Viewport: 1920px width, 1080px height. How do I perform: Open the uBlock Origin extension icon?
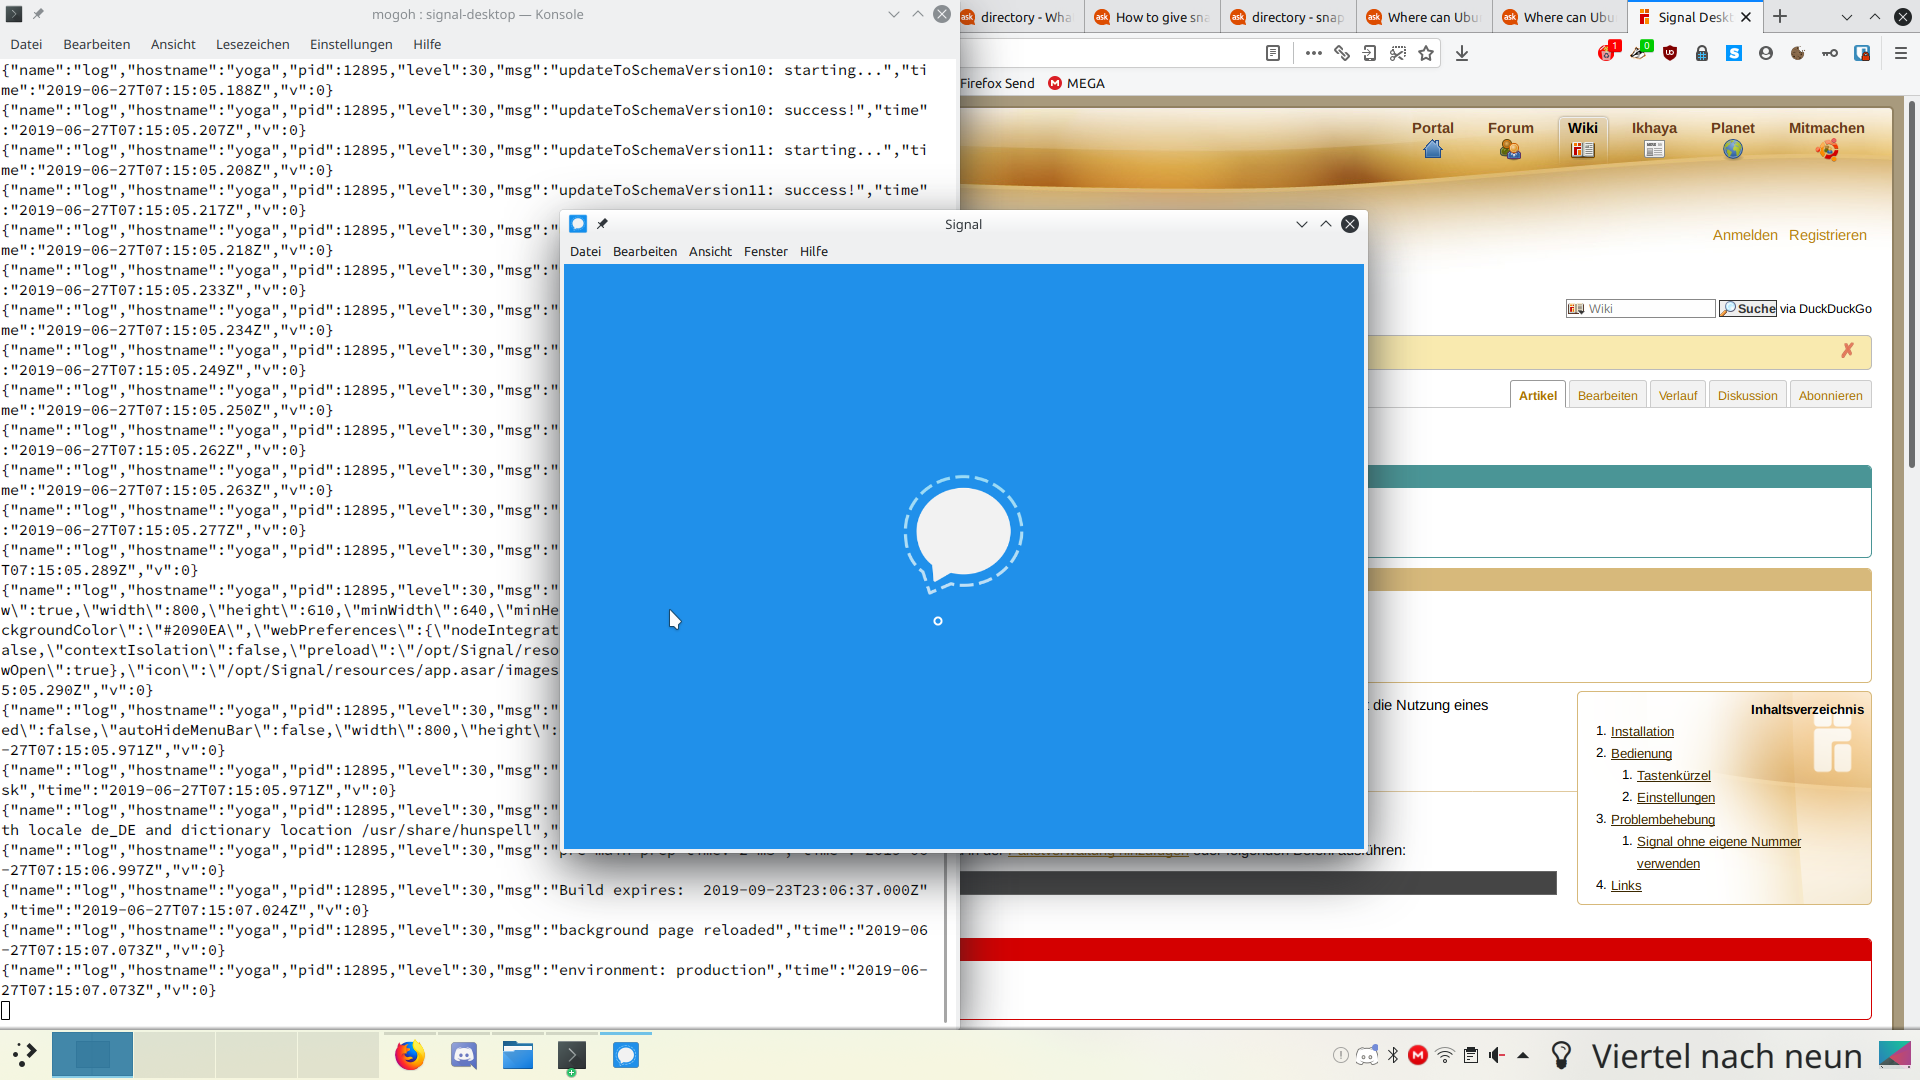(1668, 53)
